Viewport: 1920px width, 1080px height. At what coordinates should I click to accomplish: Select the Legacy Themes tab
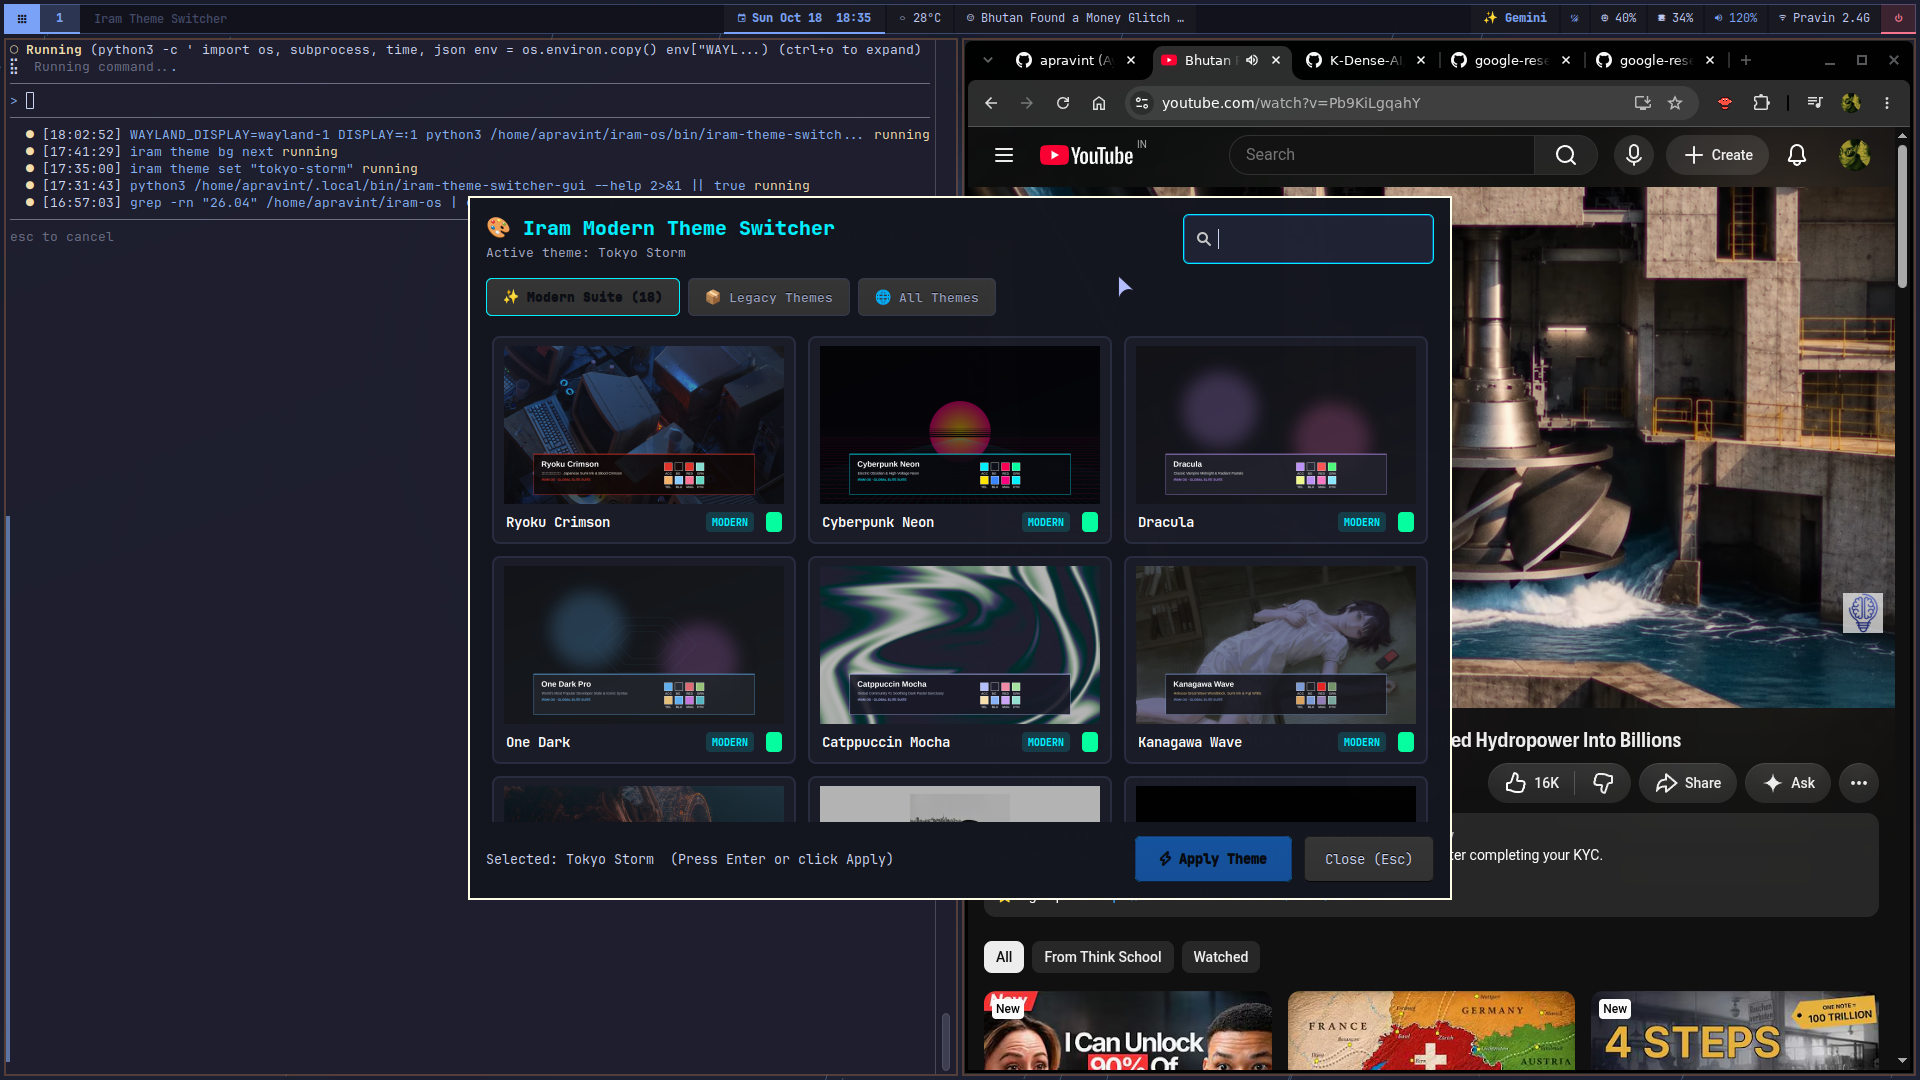coord(769,297)
